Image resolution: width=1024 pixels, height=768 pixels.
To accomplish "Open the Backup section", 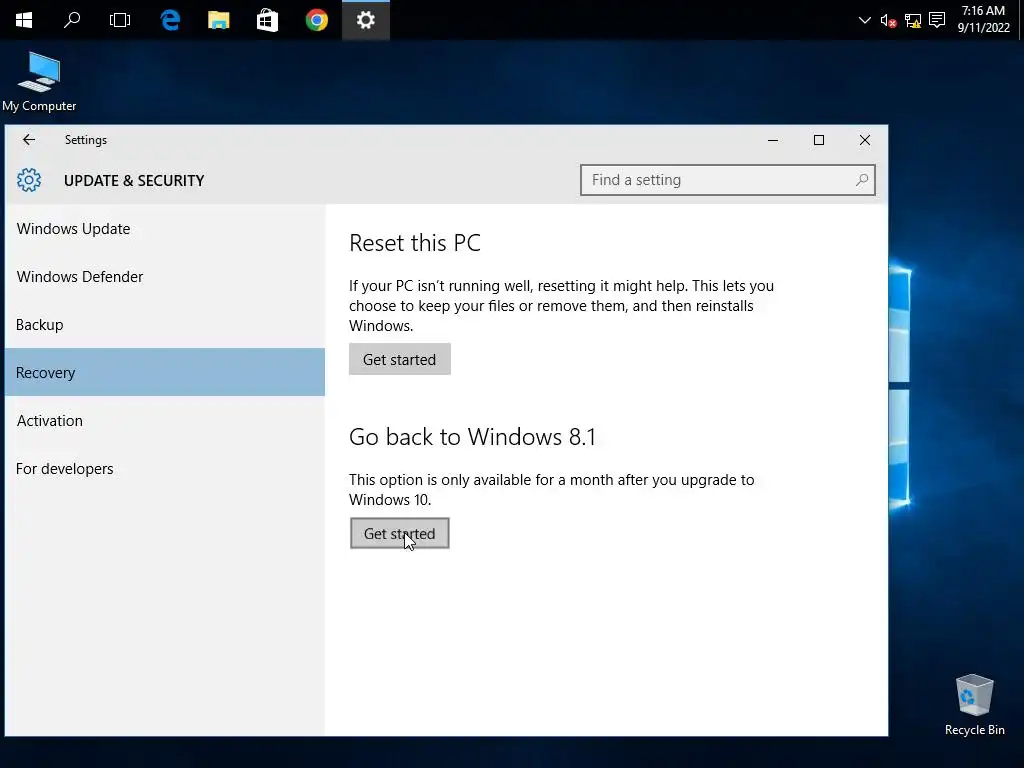I will [165, 325].
